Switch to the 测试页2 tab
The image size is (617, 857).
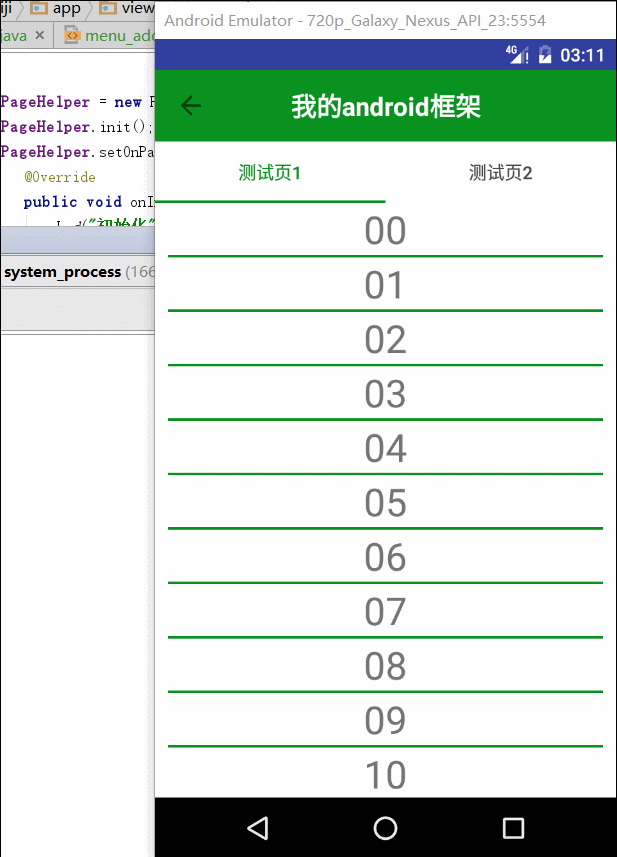[x=501, y=173]
